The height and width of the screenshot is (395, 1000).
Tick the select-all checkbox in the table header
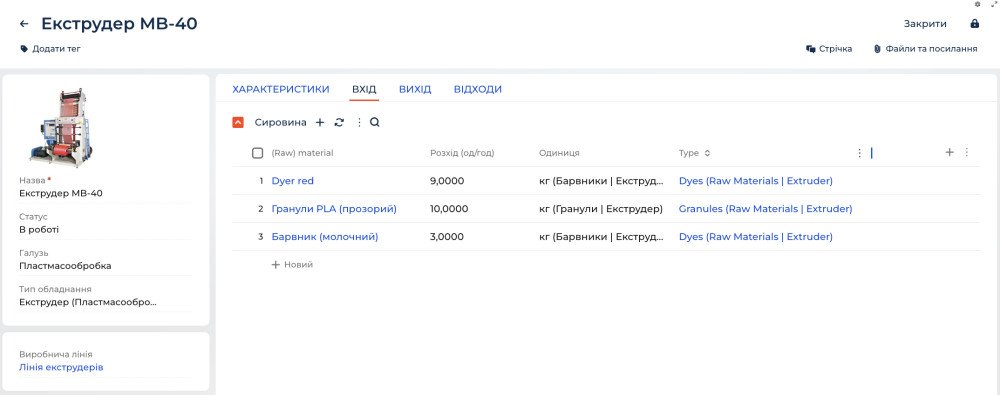258,153
